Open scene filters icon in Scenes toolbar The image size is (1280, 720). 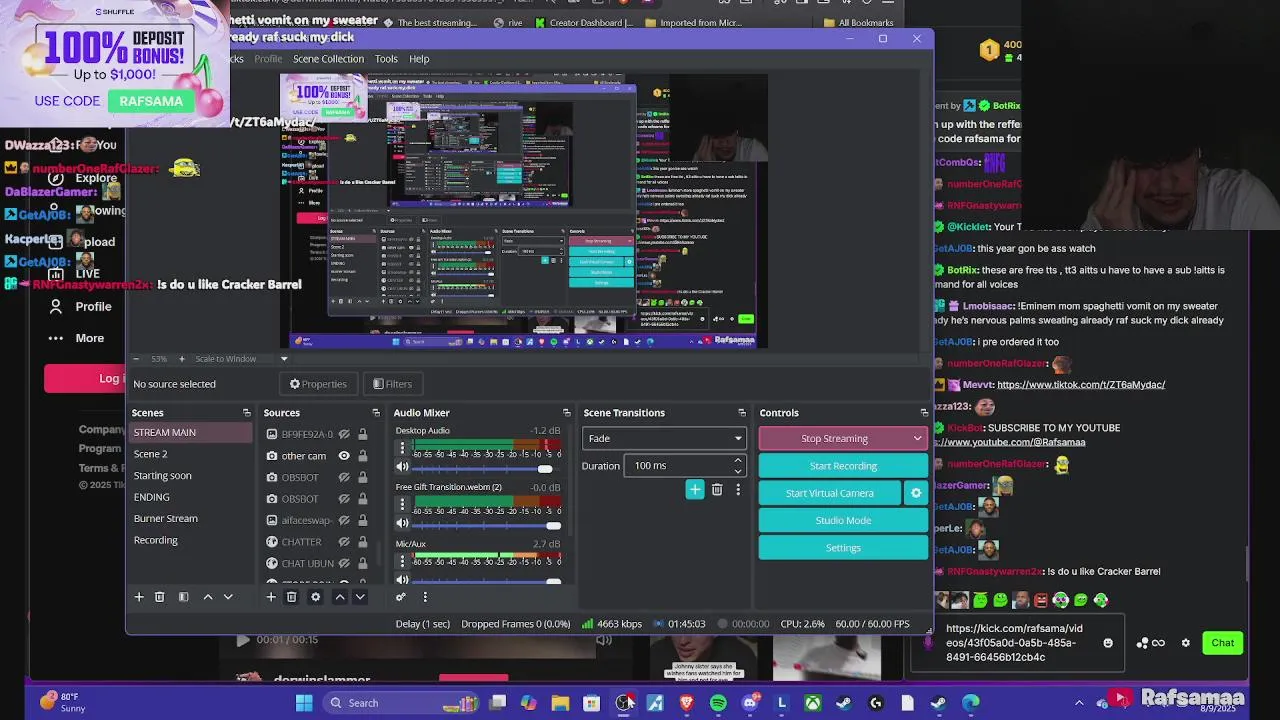(183, 597)
